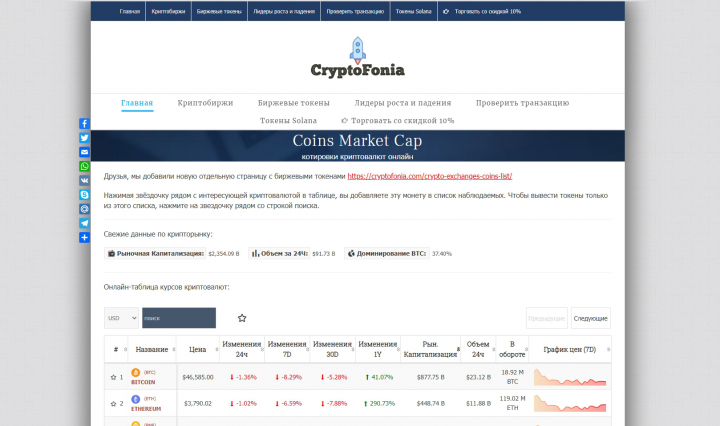Image resolution: width=720 pixels, height=426 pixels.
Task: Click the CryptoFonia site title
Action: click(358, 70)
